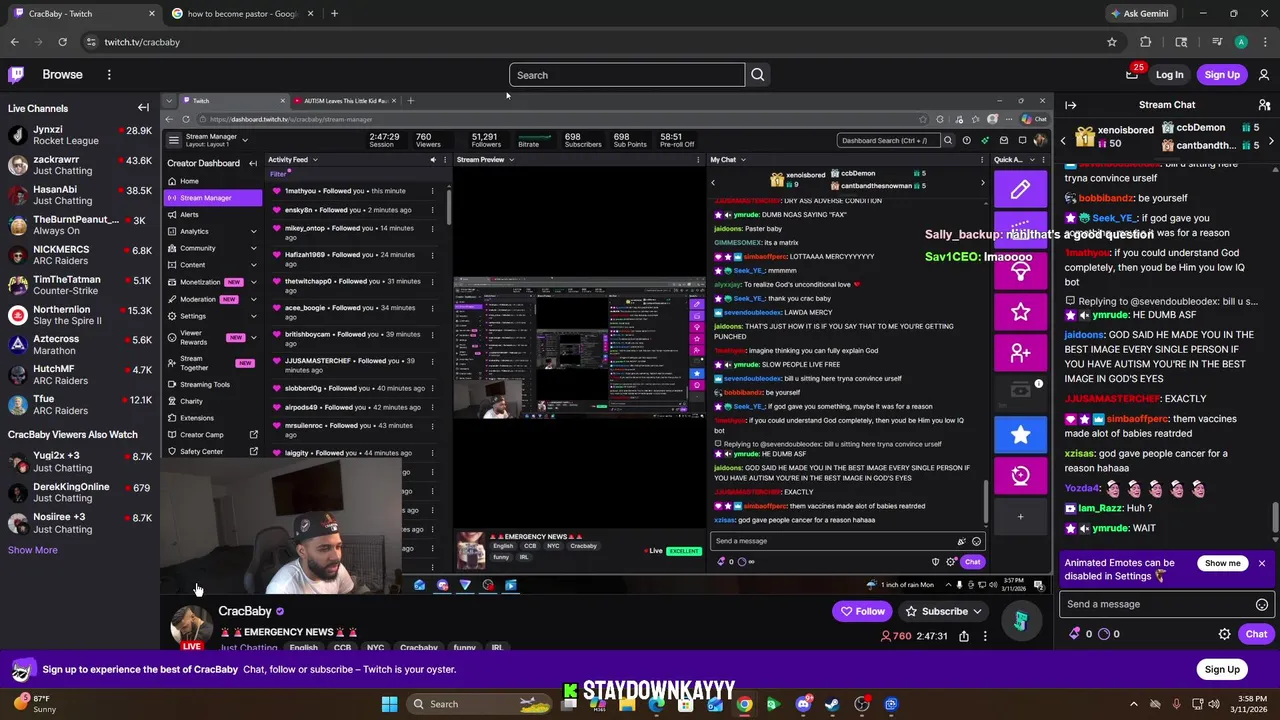The height and width of the screenshot is (720, 1280).
Task: Click Show me for animated emotes
Action: [1222, 563]
